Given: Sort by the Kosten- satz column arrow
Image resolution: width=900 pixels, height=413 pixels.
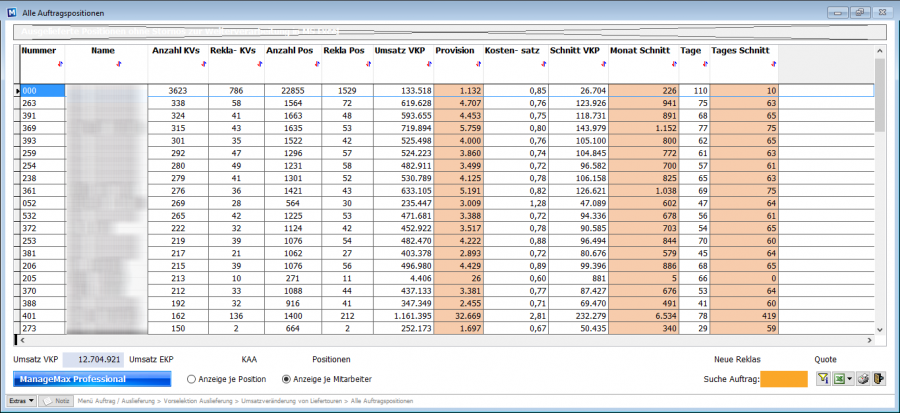Looking at the screenshot, I should (x=543, y=64).
